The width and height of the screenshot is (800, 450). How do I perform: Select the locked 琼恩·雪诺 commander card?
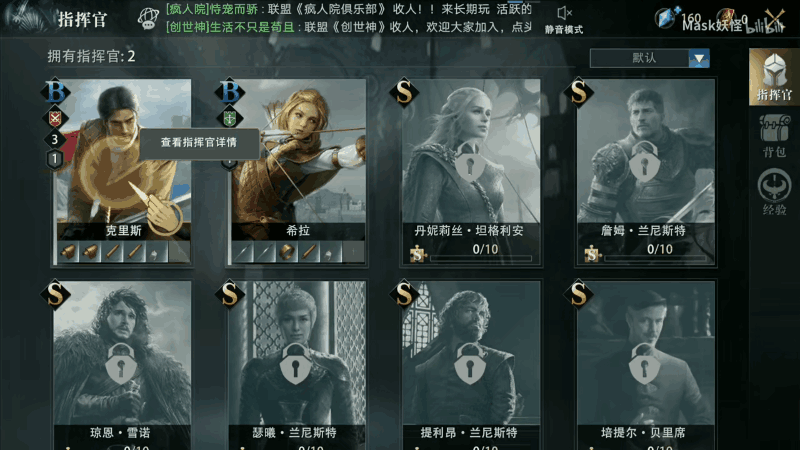[122, 364]
